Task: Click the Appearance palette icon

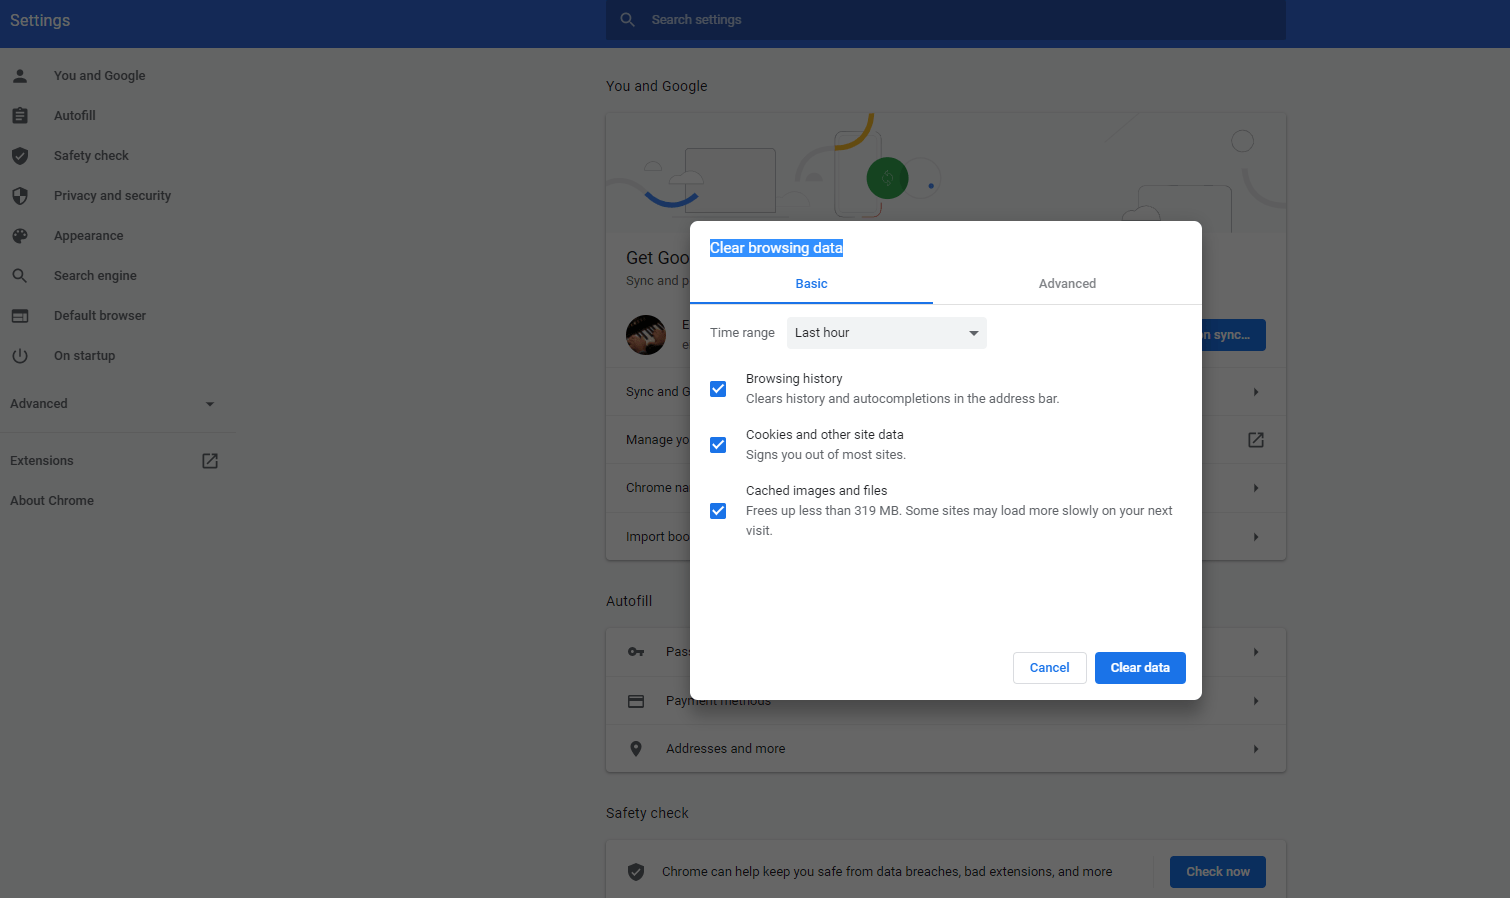Action: click(20, 236)
